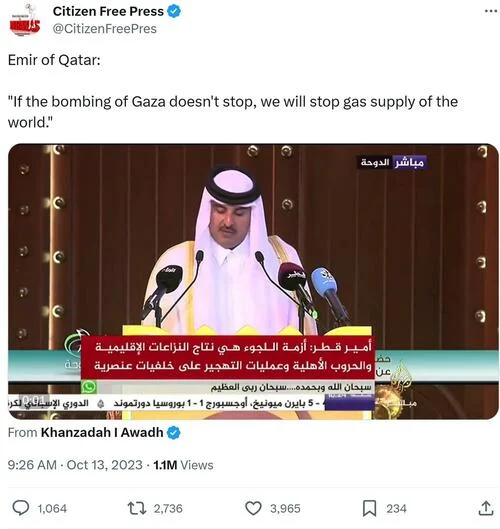Click the 234 bookmarks count

[x=396, y=508]
